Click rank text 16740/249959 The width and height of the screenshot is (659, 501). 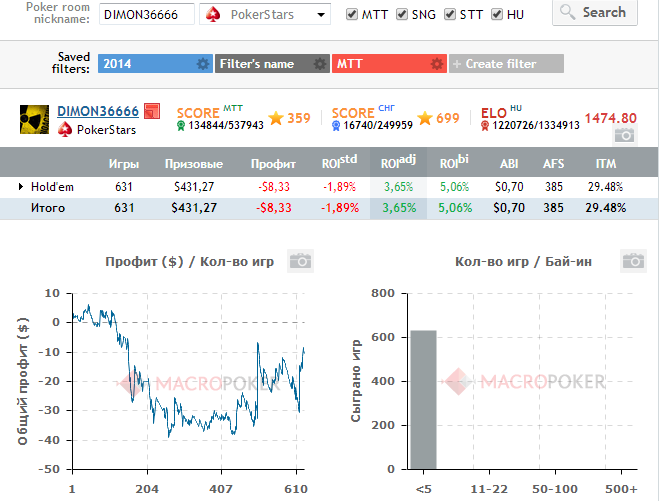[378, 125]
